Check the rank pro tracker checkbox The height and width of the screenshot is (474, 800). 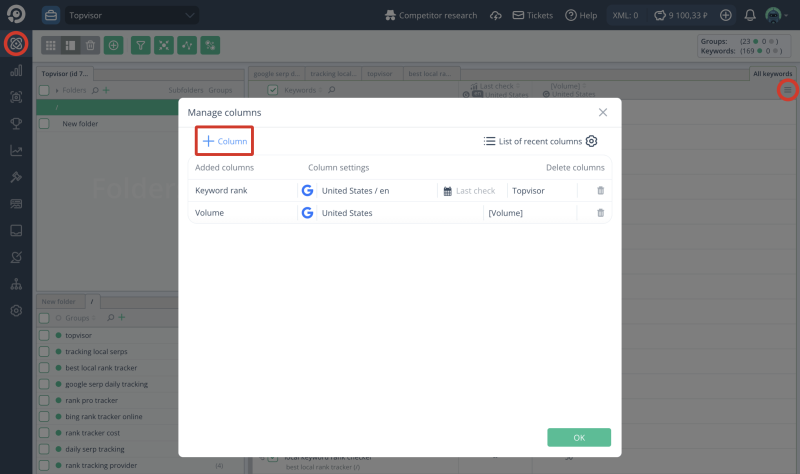[44, 401]
